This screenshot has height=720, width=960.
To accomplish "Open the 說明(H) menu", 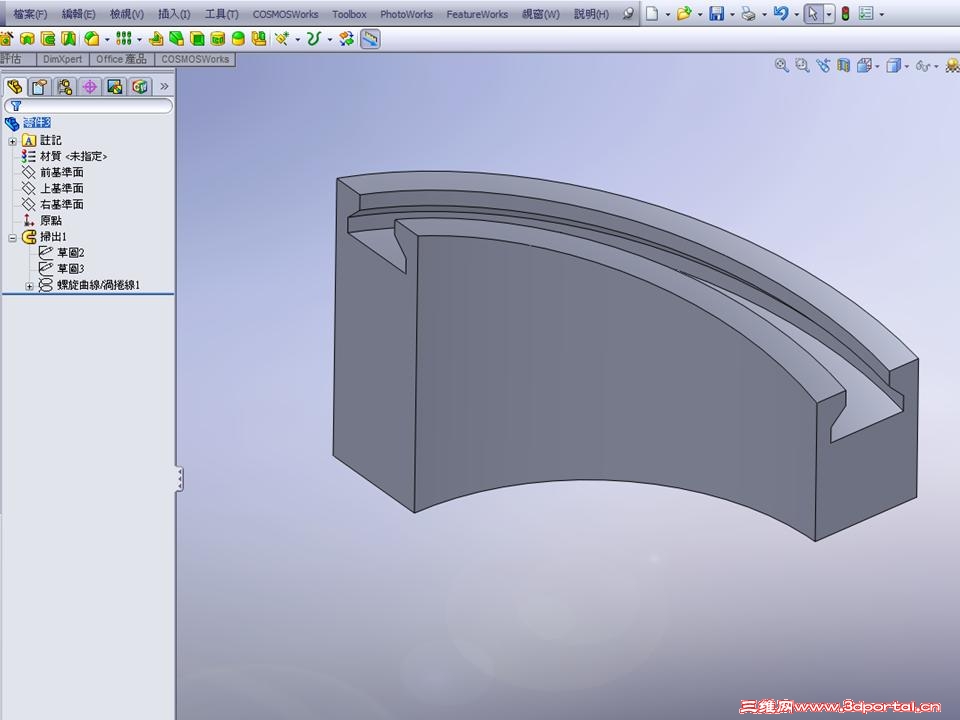I will [x=591, y=13].
